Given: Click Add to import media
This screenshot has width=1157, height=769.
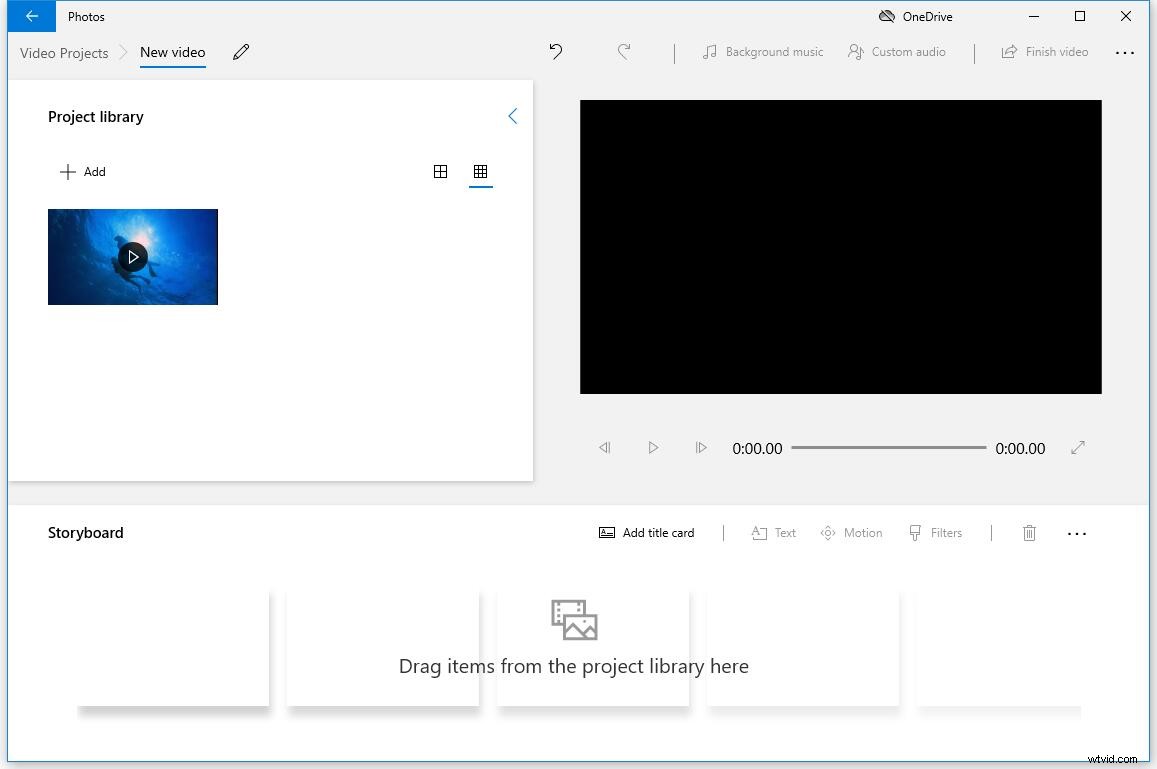Looking at the screenshot, I should [82, 171].
